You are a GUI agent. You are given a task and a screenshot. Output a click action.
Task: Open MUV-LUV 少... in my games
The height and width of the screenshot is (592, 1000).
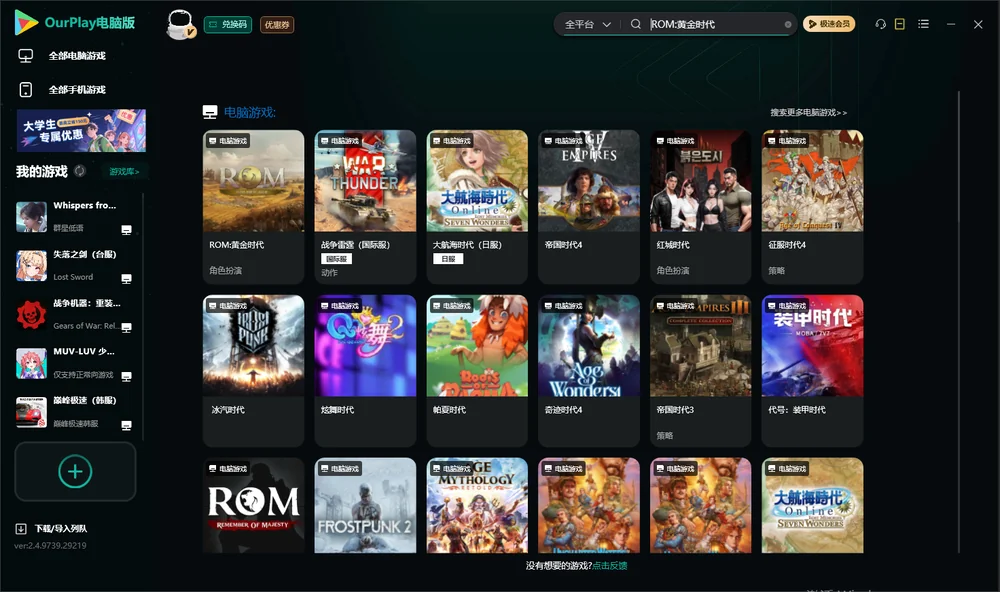click(x=75, y=363)
